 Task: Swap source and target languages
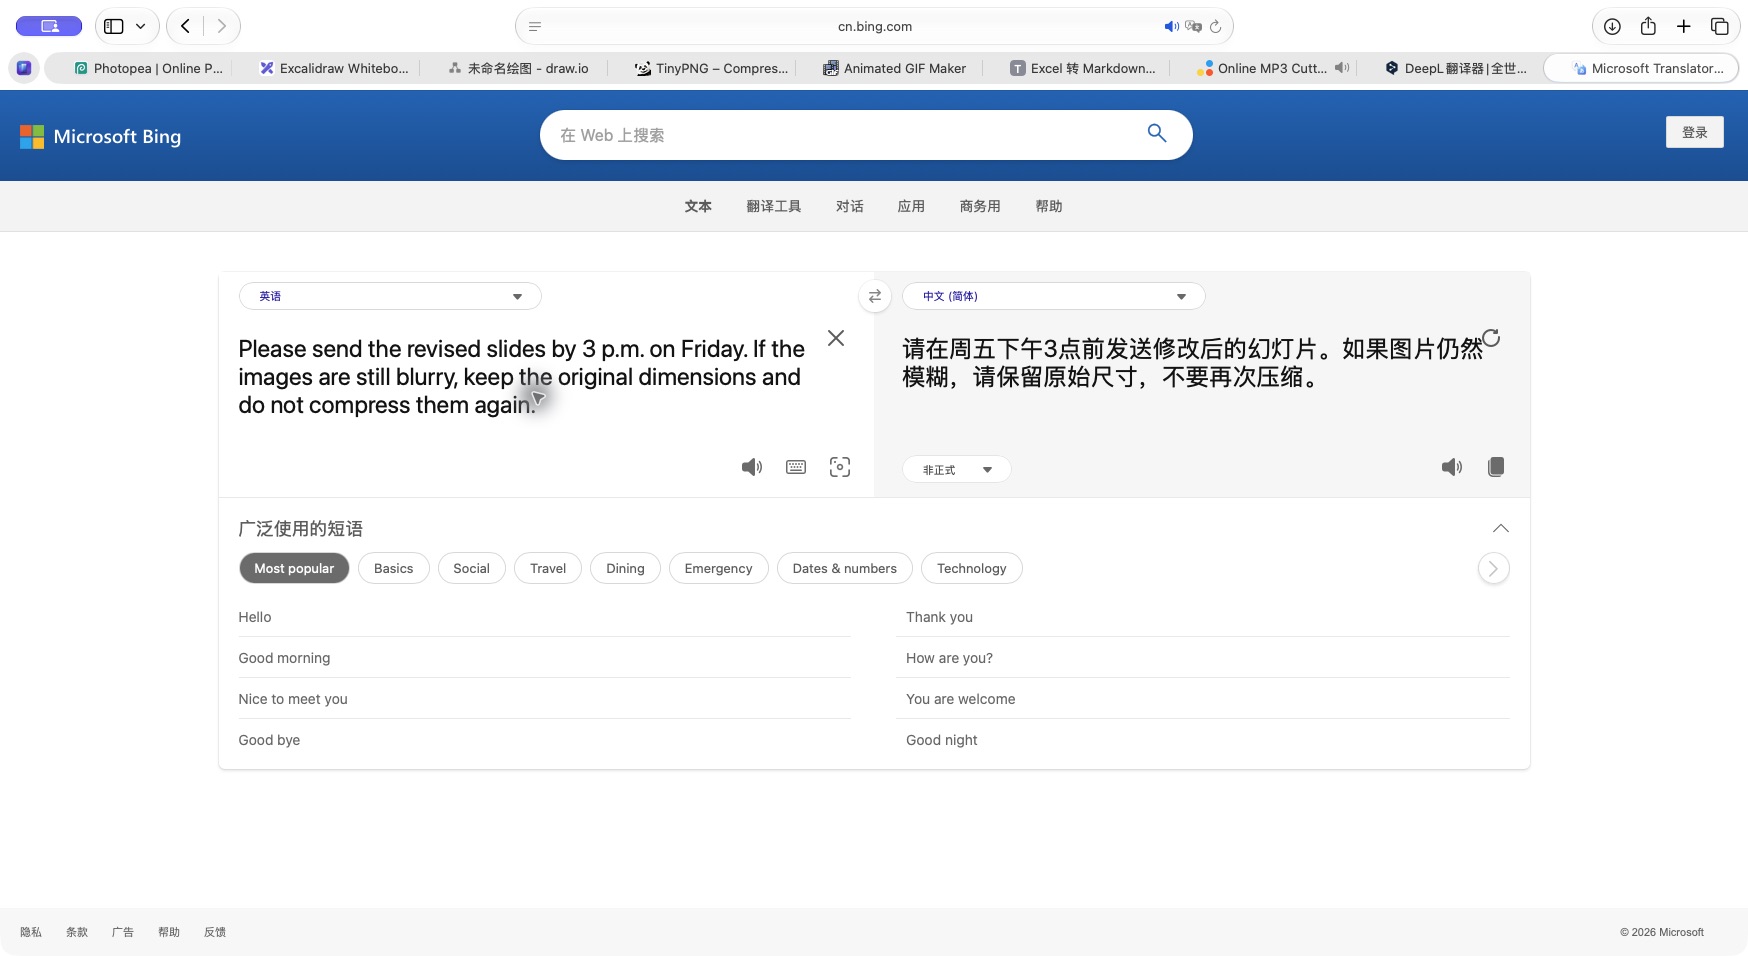coord(875,296)
